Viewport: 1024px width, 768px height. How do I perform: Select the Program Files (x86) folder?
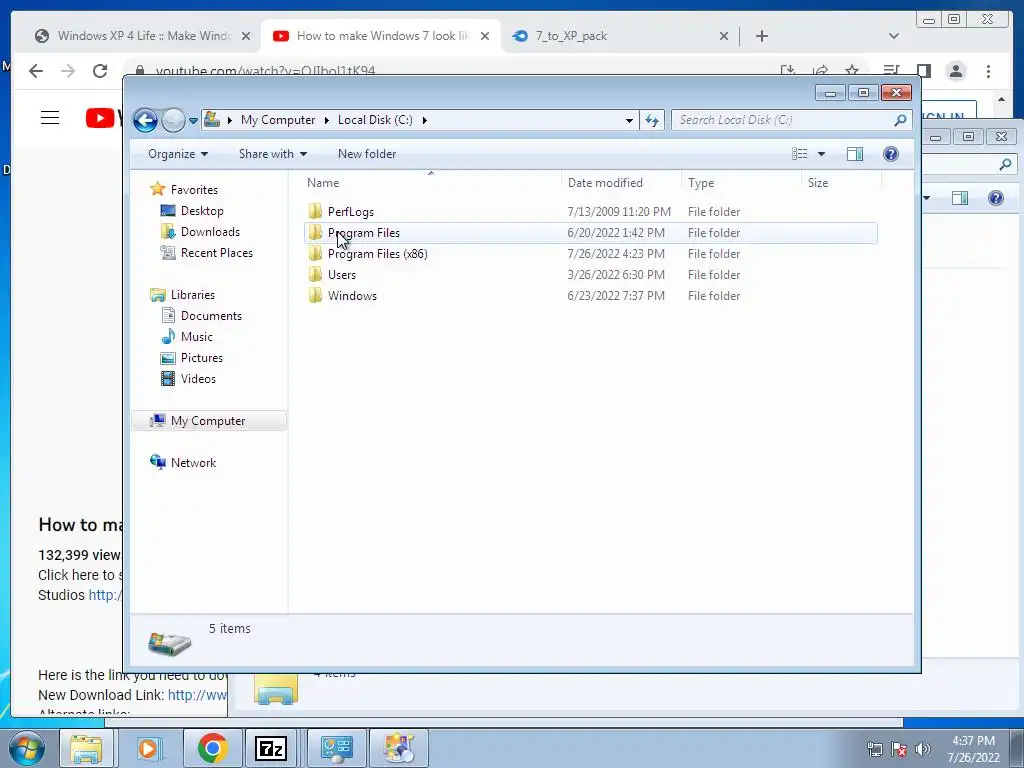(x=590, y=253)
